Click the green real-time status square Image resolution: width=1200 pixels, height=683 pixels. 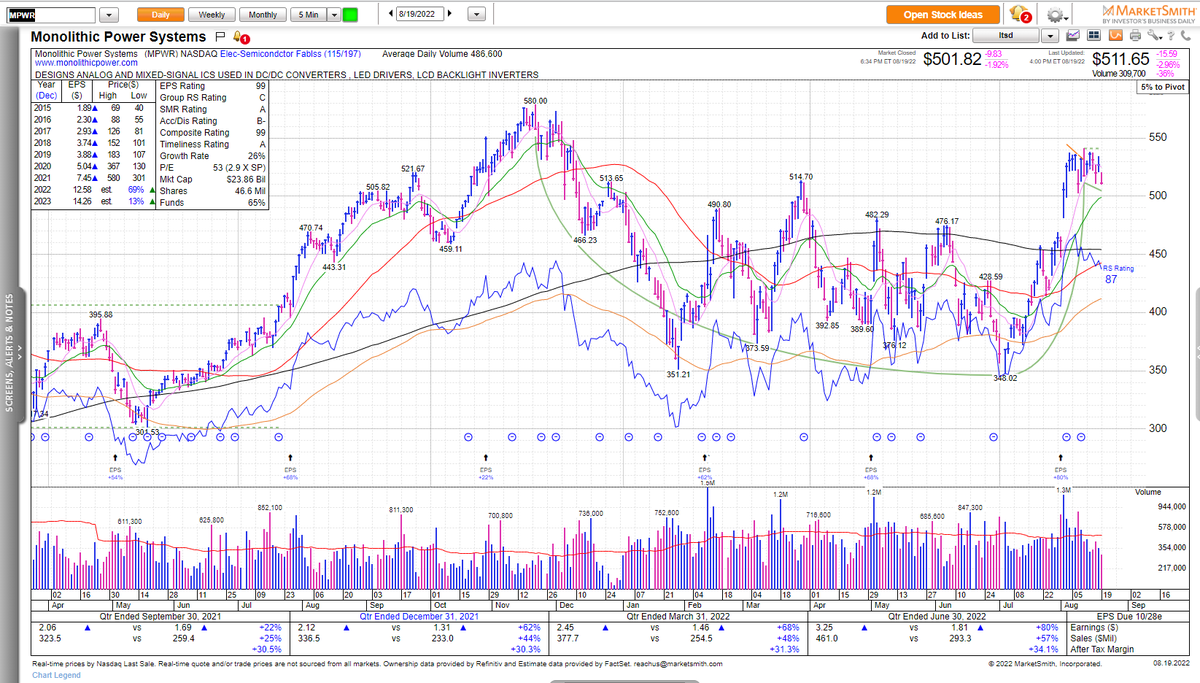[x=349, y=15]
